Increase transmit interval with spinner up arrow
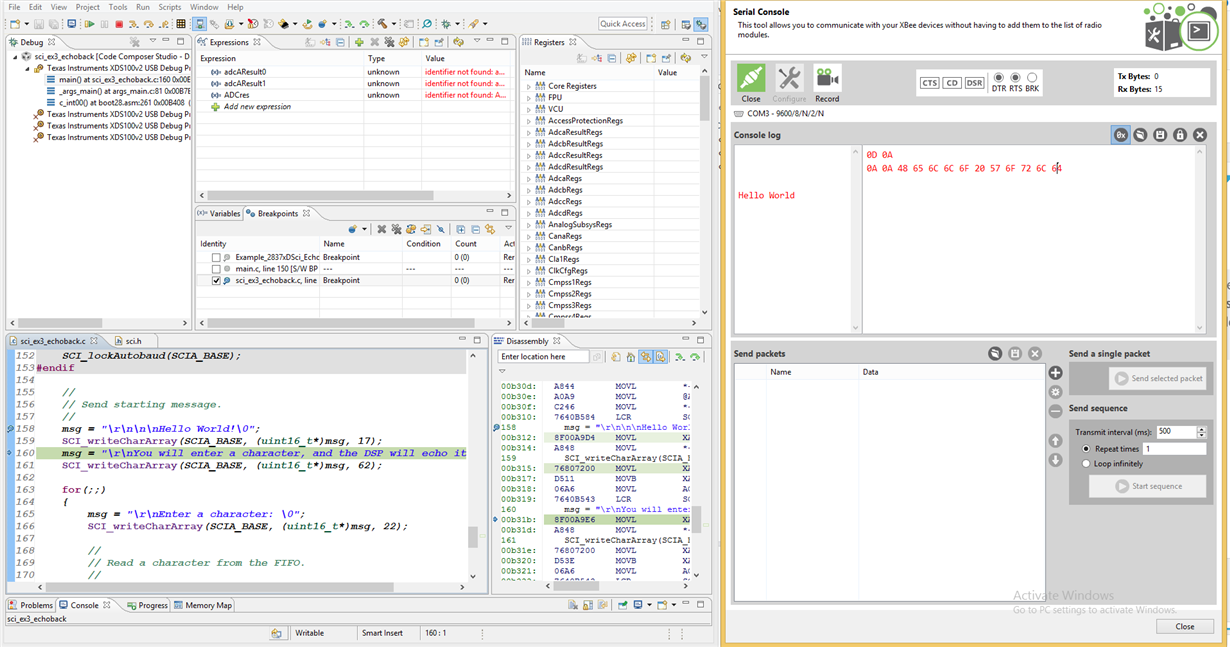 point(1201,429)
